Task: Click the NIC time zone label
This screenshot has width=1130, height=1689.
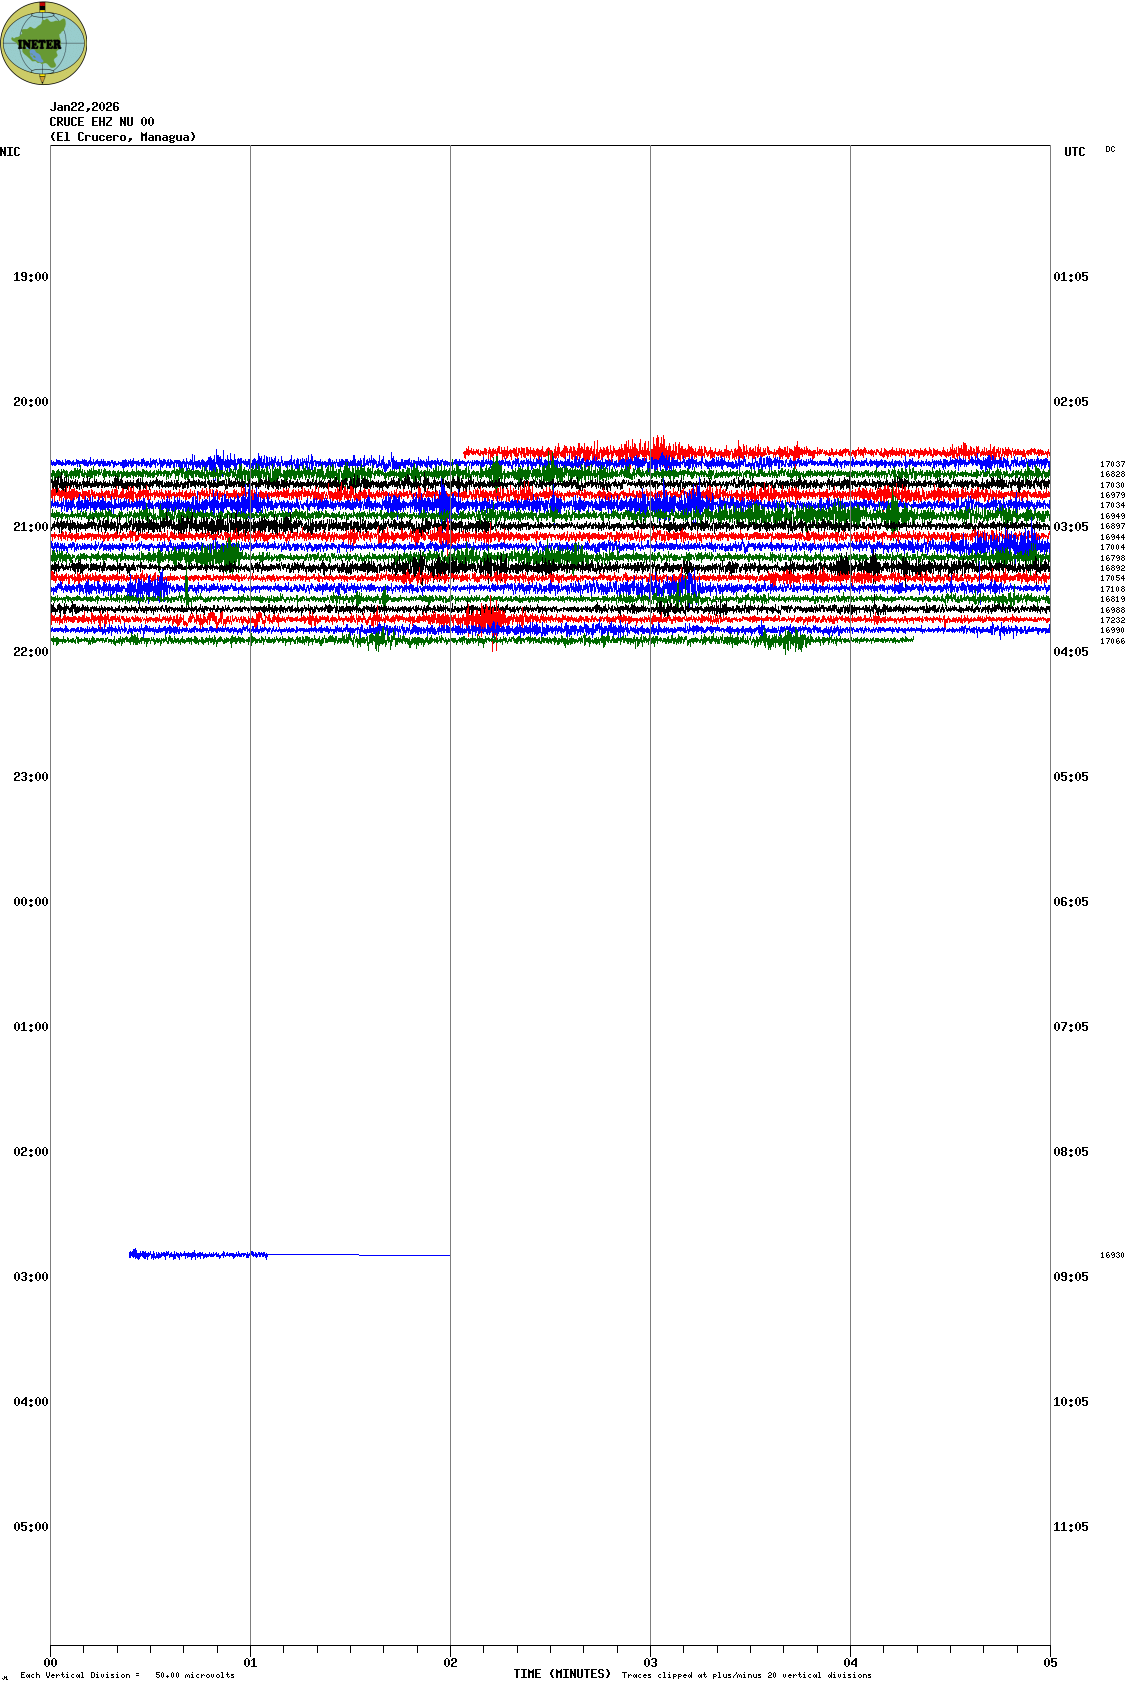Action: click(x=10, y=152)
